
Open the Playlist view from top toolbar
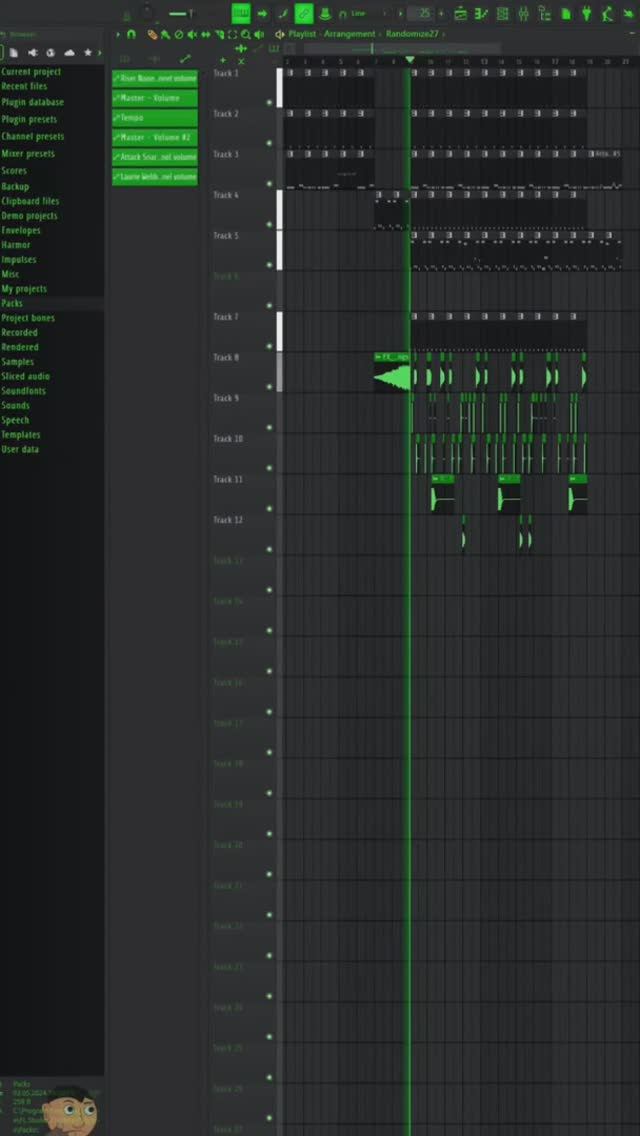coord(461,14)
